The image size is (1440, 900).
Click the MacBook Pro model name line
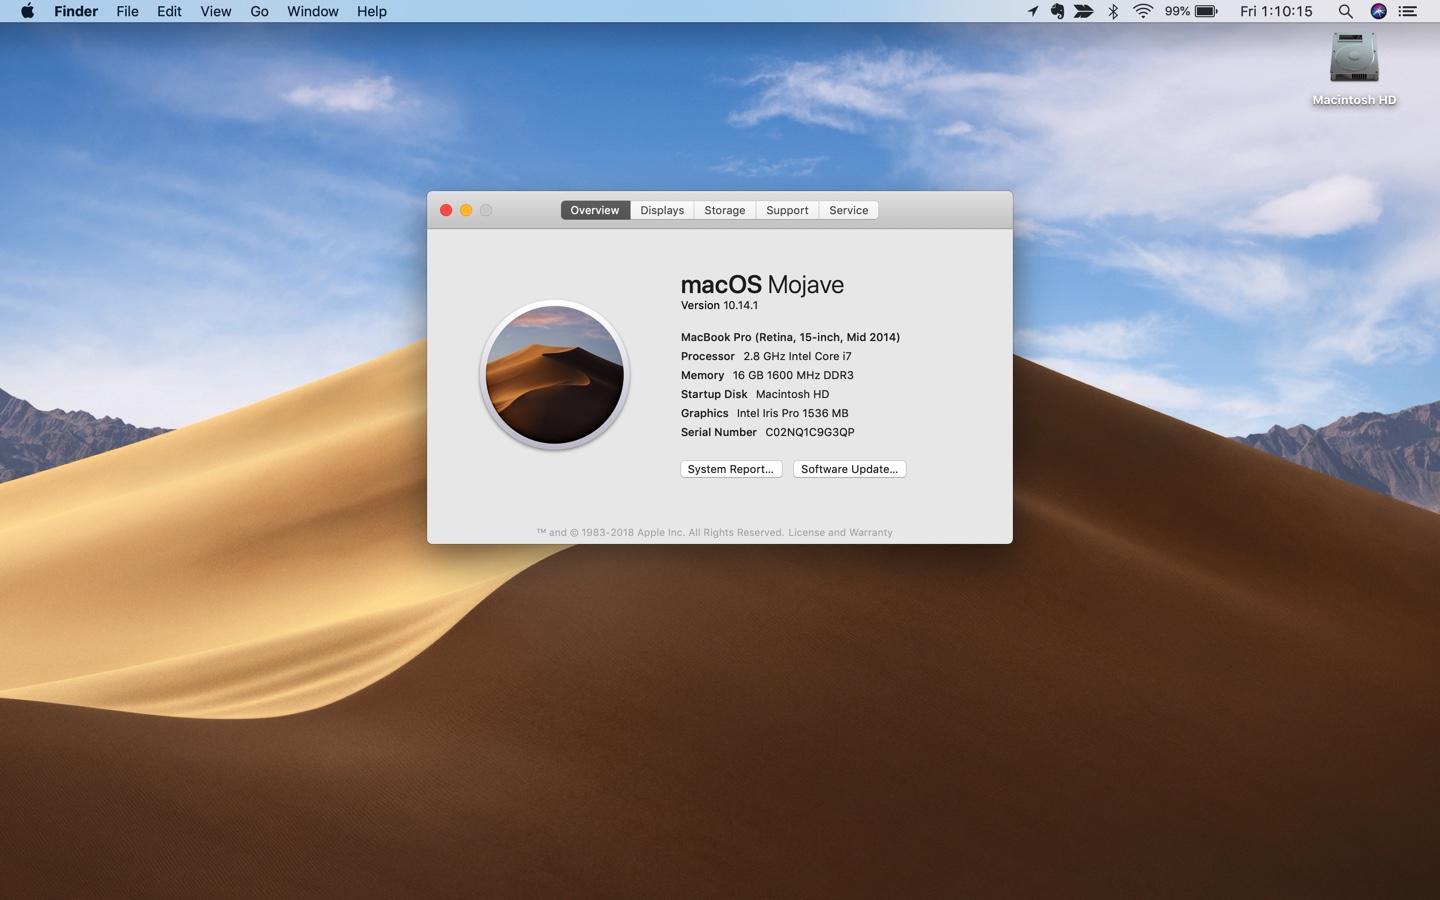(790, 337)
